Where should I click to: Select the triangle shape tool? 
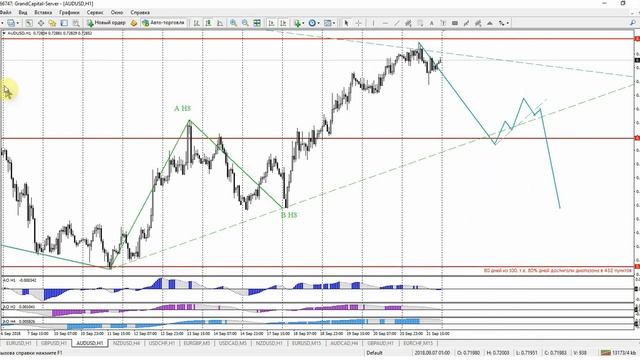click(490, 23)
